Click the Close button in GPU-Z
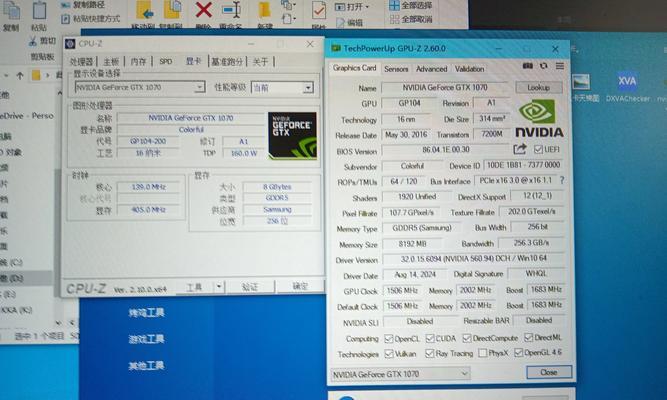This screenshot has width=667, height=400. [549, 372]
